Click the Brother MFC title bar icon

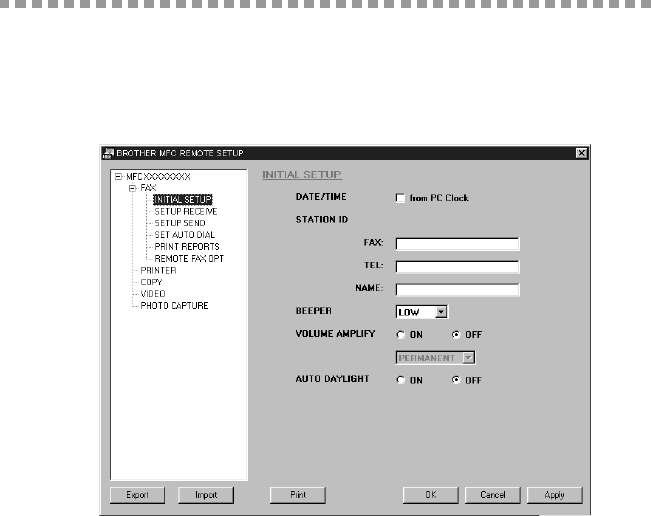point(108,153)
